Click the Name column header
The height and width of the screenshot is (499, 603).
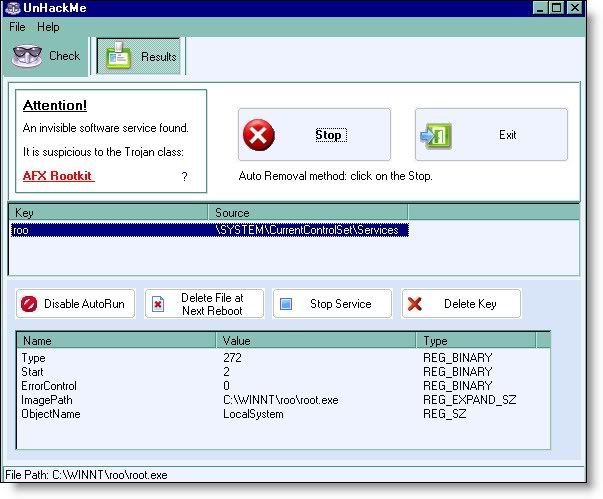(x=116, y=341)
